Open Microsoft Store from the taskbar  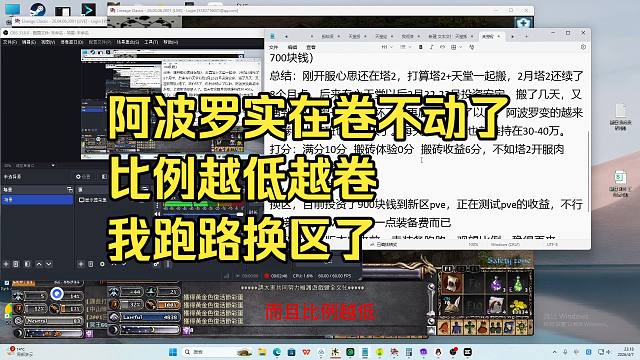[x=291, y=352]
